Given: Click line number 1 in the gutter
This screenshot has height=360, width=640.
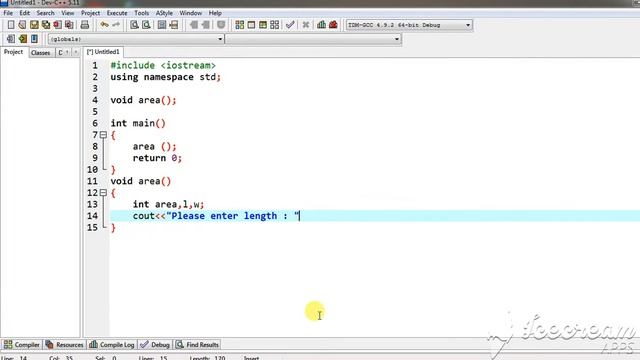Looking at the screenshot, I should (95, 65).
